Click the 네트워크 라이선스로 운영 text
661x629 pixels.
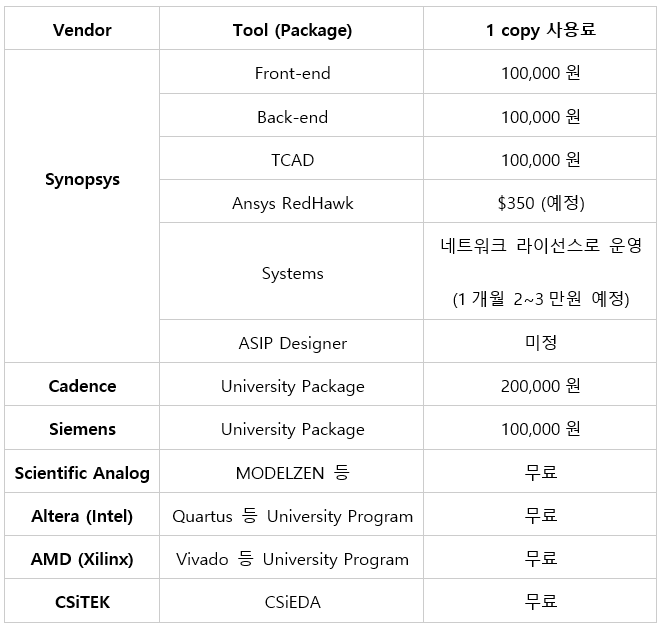click(540, 246)
